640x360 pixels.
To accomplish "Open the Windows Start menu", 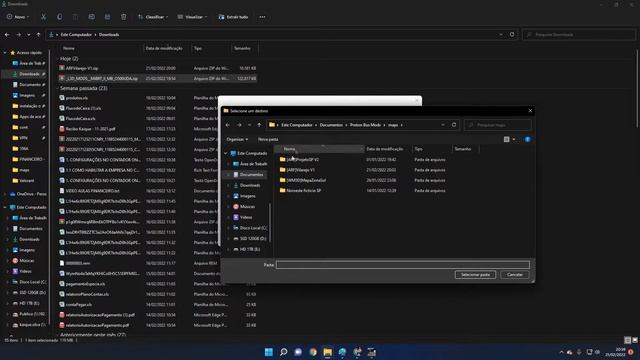I will (x=269, y=352).
